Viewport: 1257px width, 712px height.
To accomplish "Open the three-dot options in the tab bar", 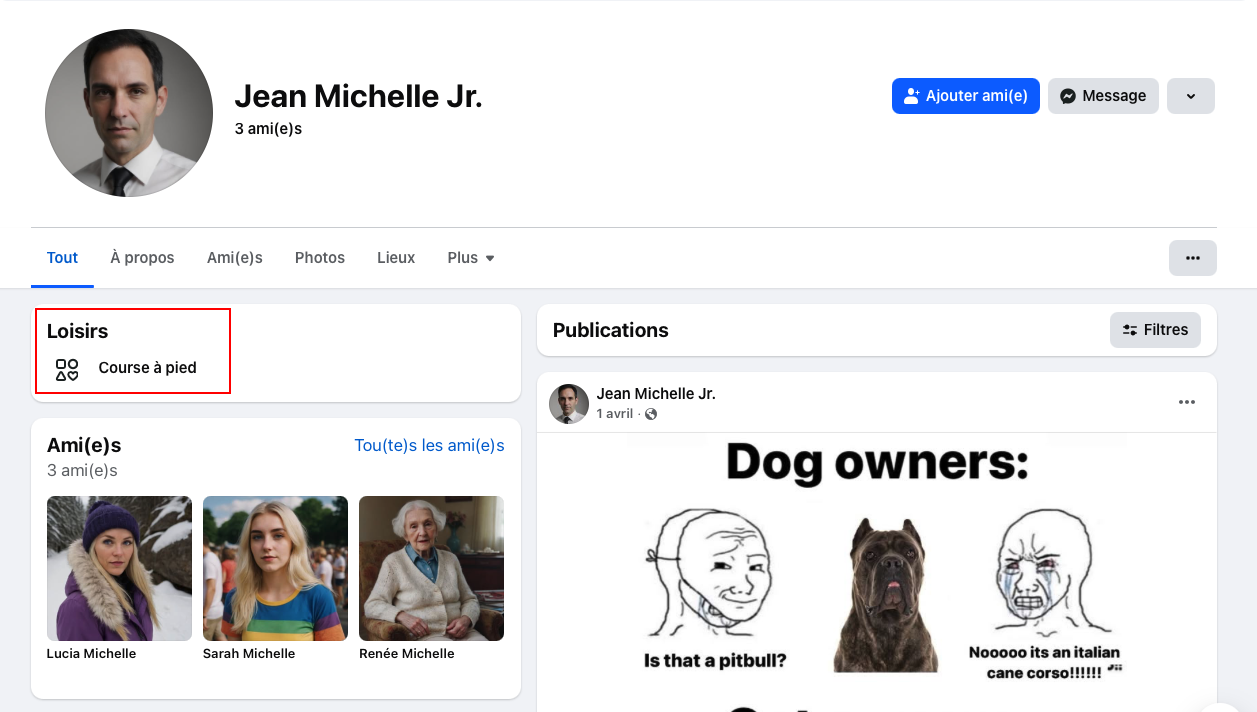I will [x=1192, y=258].
